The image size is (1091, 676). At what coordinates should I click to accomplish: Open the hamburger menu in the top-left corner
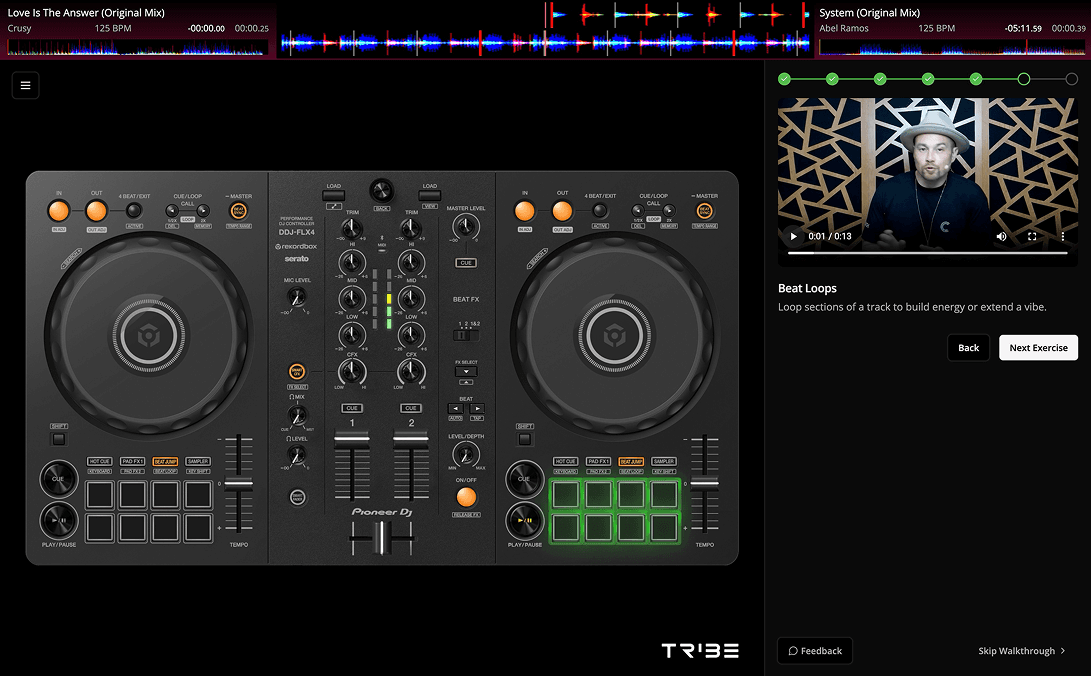pyautogui.click(x=24, y=85)
